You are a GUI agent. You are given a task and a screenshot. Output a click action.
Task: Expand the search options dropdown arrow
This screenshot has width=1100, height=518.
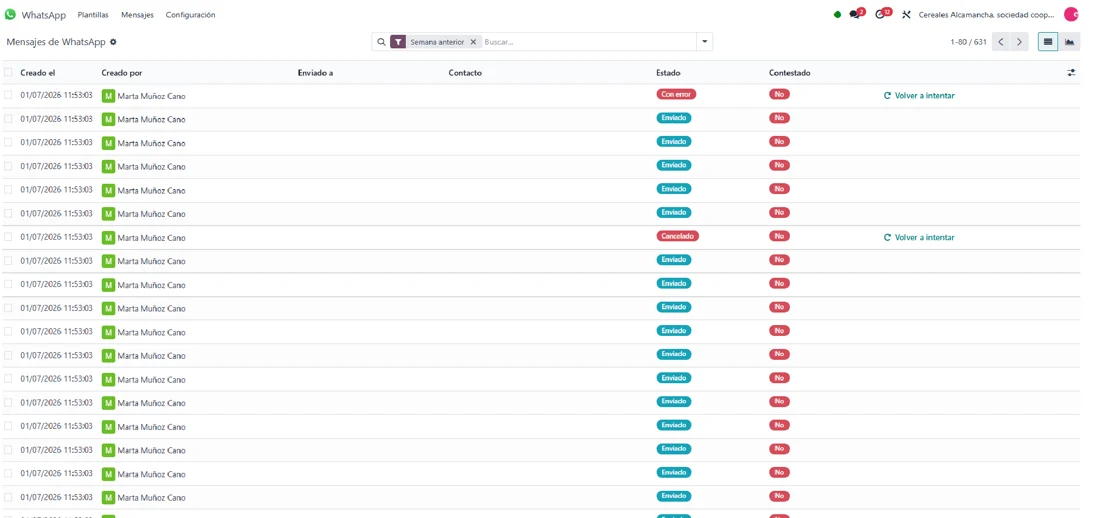tap(704, 42)
